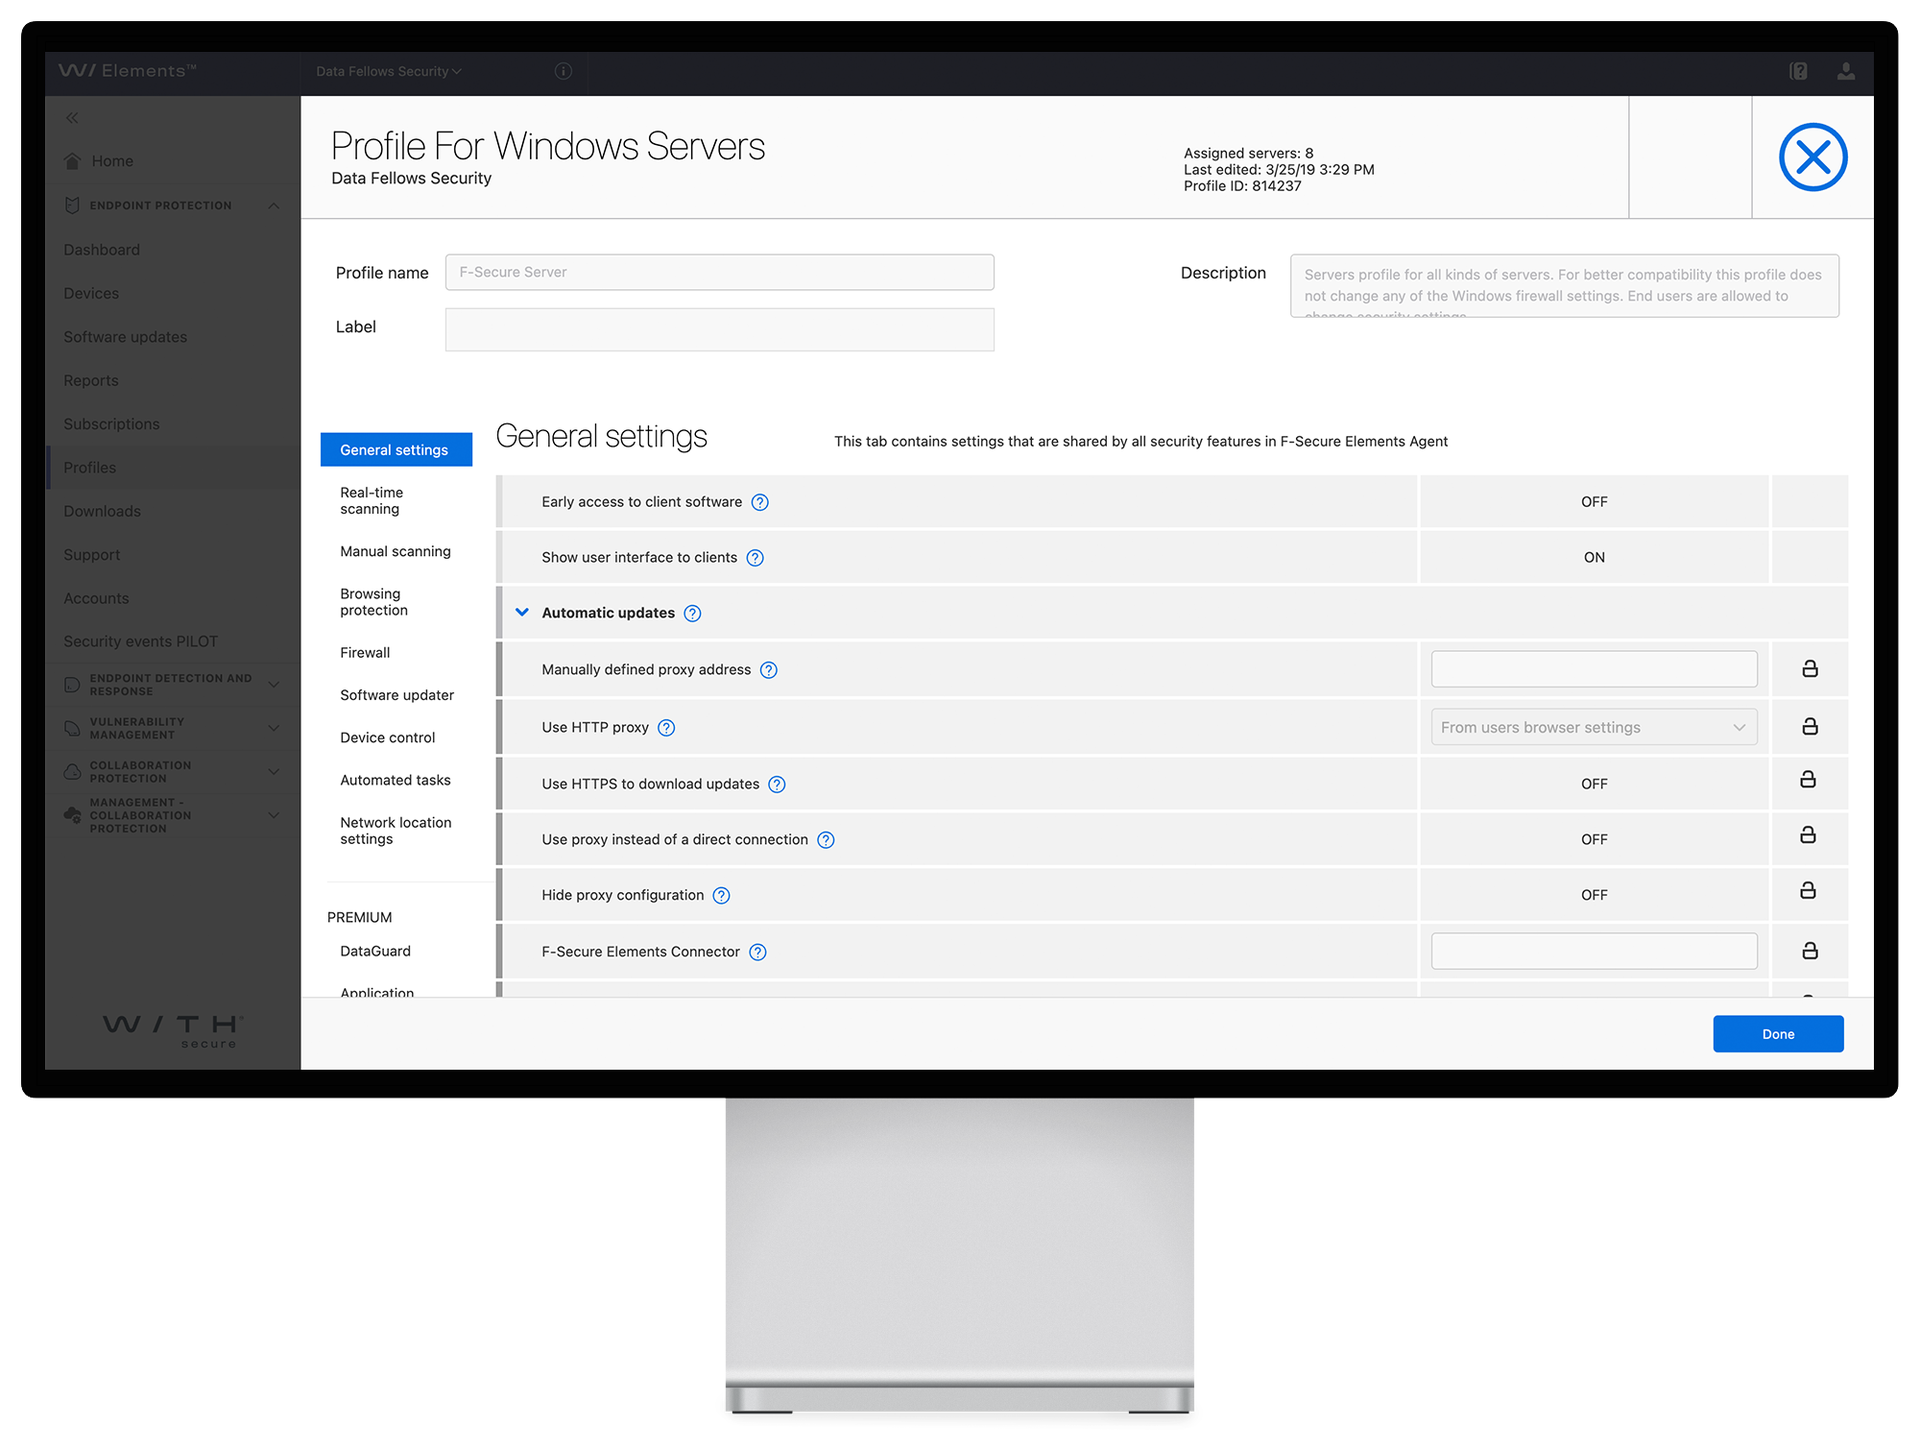The height and width of the screenshot is (1449, 1920).
Task: Toggle Use proxy instead of a direct connection
Action: (1594, 840)
